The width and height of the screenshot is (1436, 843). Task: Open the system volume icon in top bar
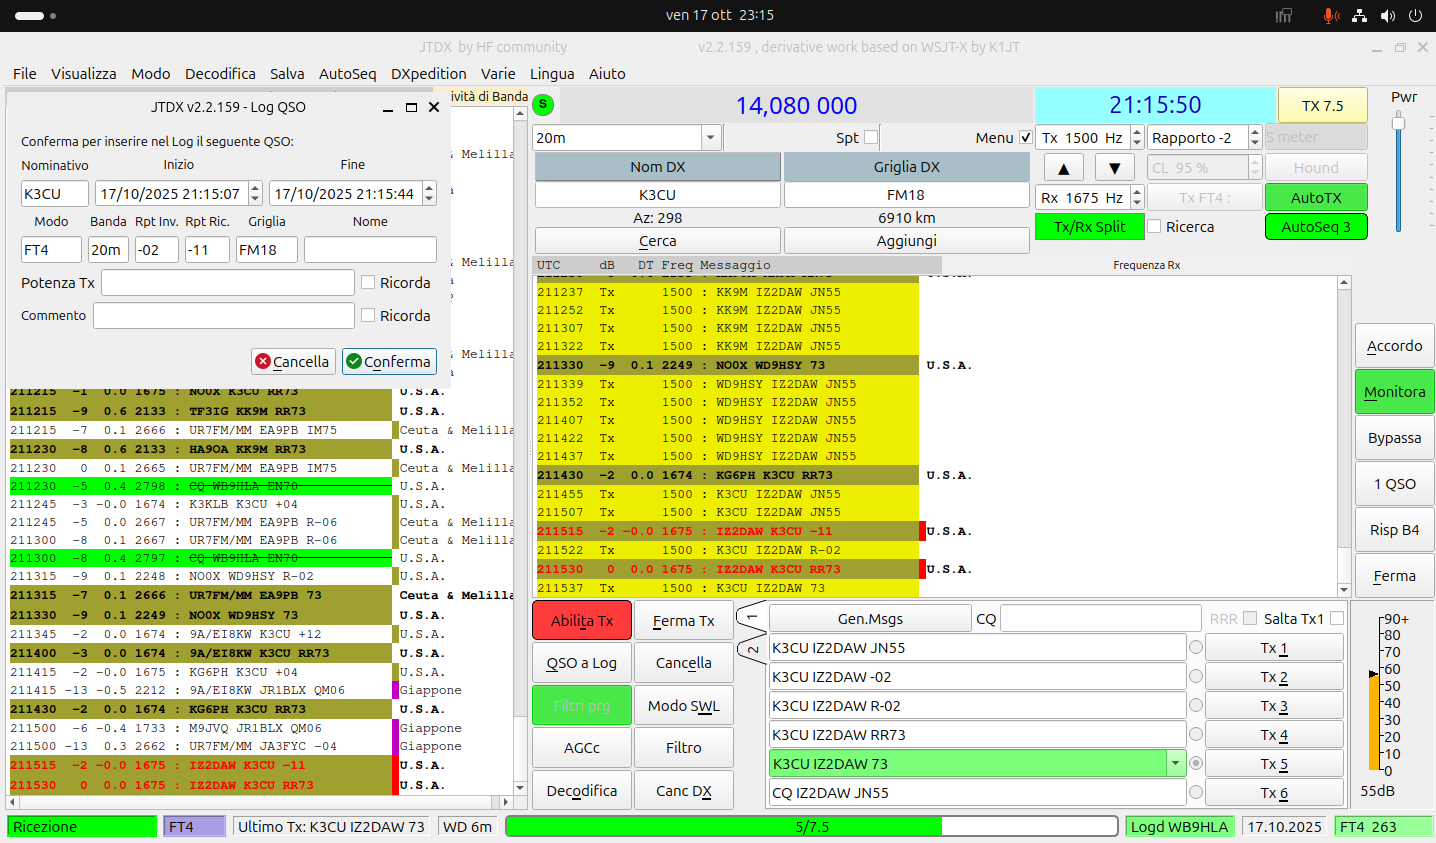coord(1388,15)
